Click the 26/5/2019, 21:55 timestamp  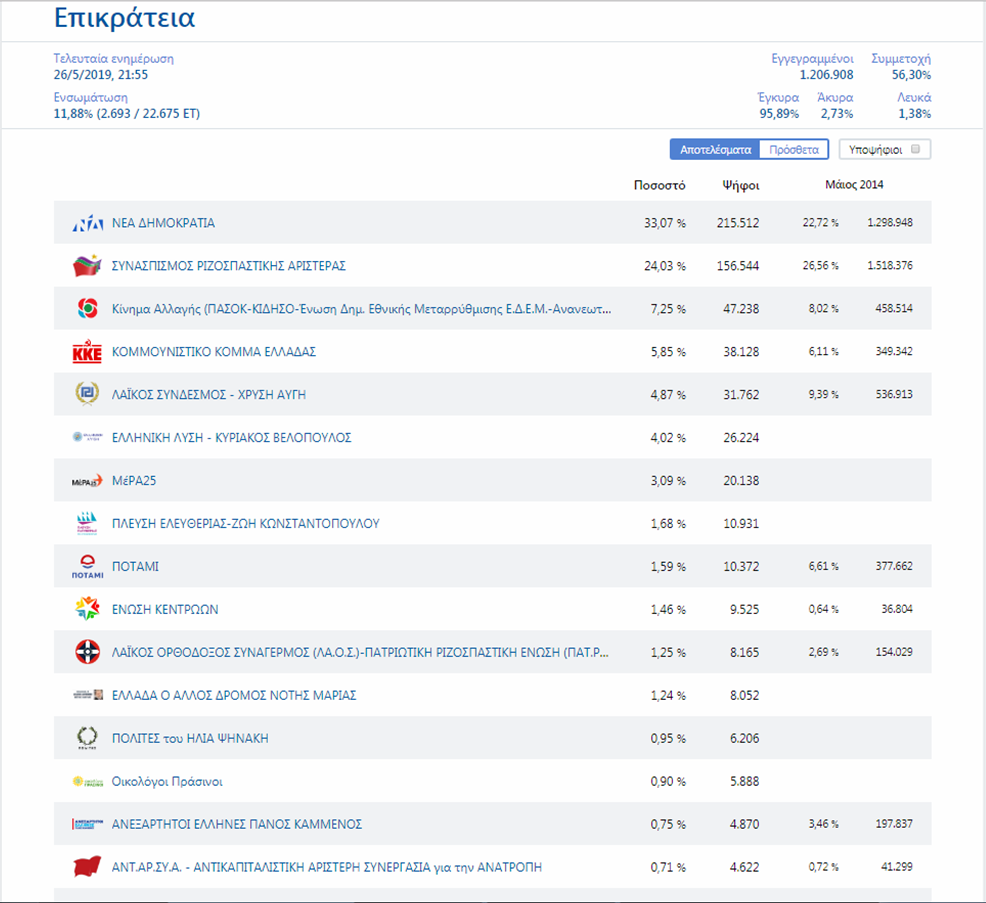pos(101,75)
